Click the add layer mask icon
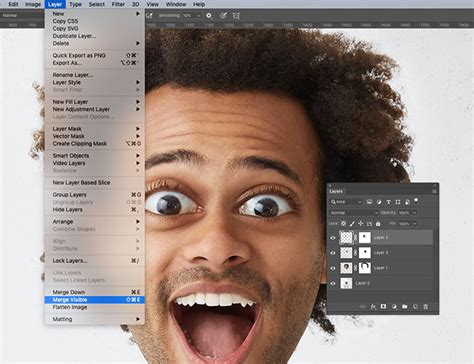Viewport: 474px width, 364px height. coord(383,306)
